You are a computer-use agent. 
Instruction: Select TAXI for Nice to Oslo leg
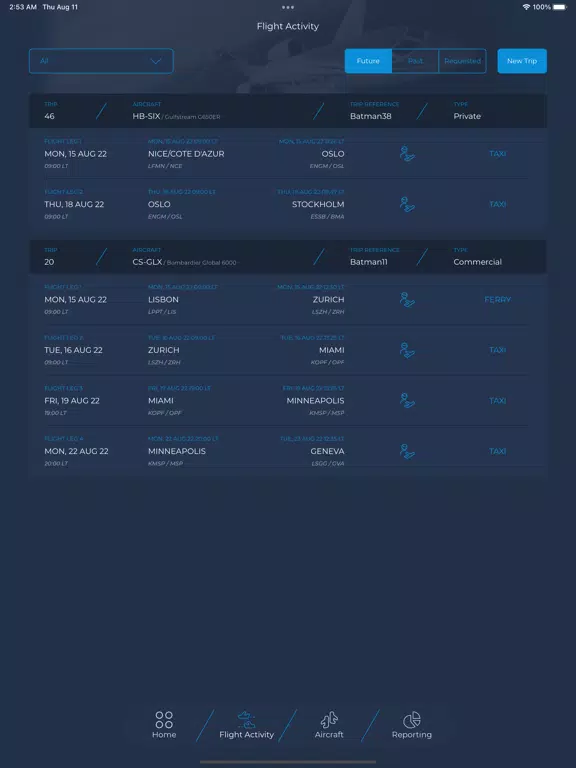click(498, 154)
